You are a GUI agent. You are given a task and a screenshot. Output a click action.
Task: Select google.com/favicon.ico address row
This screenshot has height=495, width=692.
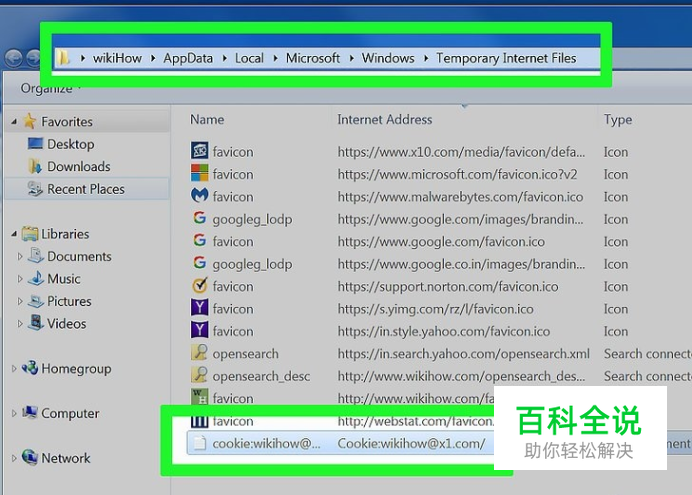[441, 242]
